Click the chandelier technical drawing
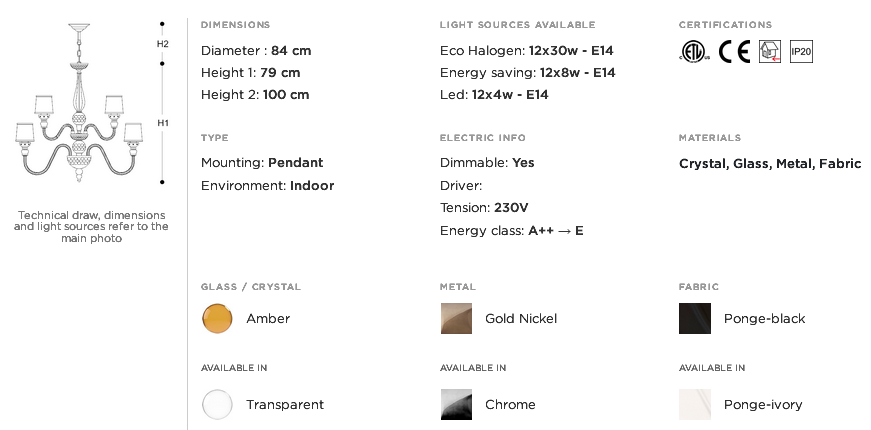This screenshot has width=871, height=430. pyautogui.click(x=79, y=103)
